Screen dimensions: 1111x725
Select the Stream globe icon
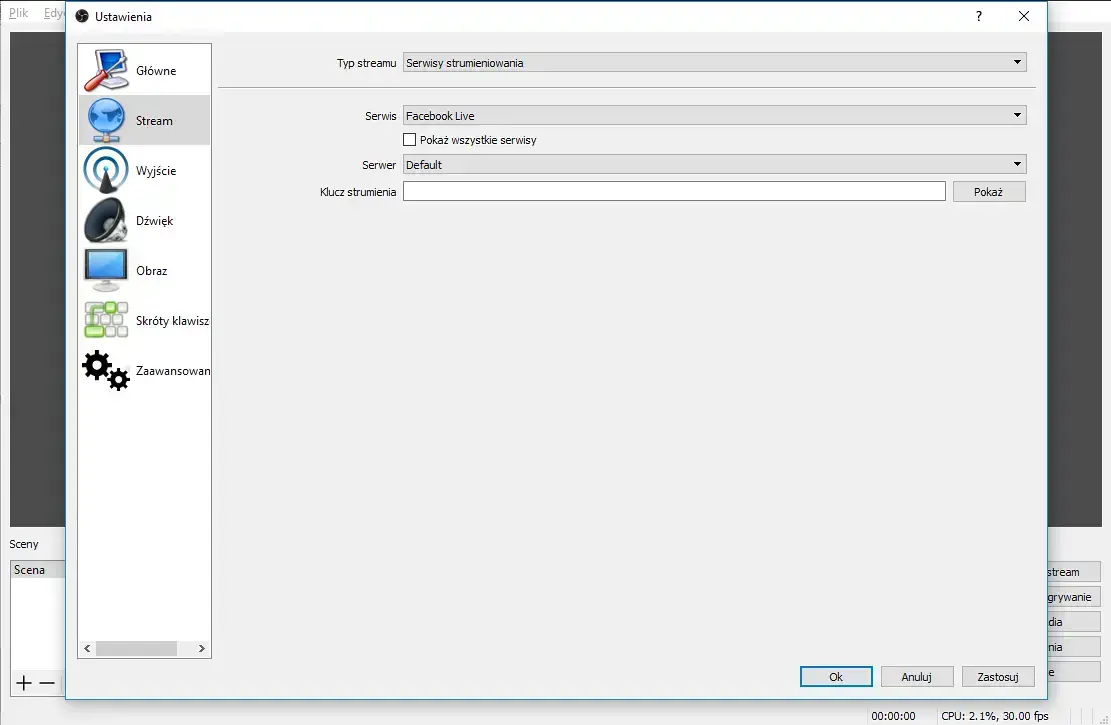tap(105, 120)
